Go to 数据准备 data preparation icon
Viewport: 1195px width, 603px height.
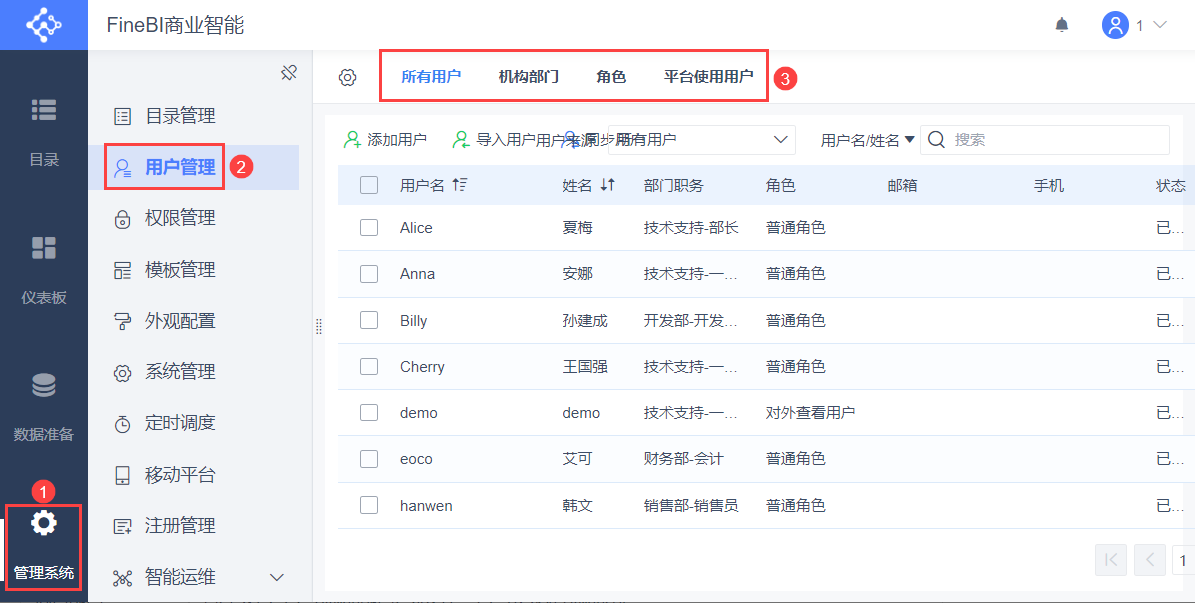pos(44,385)
